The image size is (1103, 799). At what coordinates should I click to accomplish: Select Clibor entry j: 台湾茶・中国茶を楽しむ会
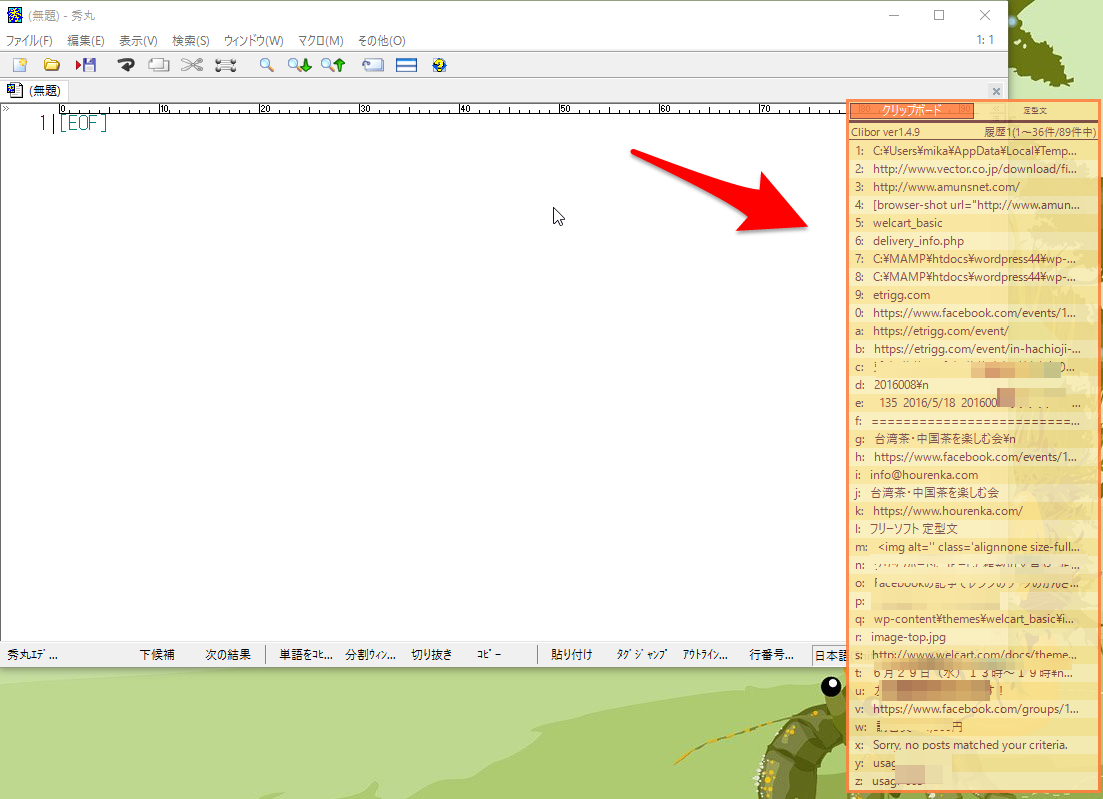coord(973,493)
